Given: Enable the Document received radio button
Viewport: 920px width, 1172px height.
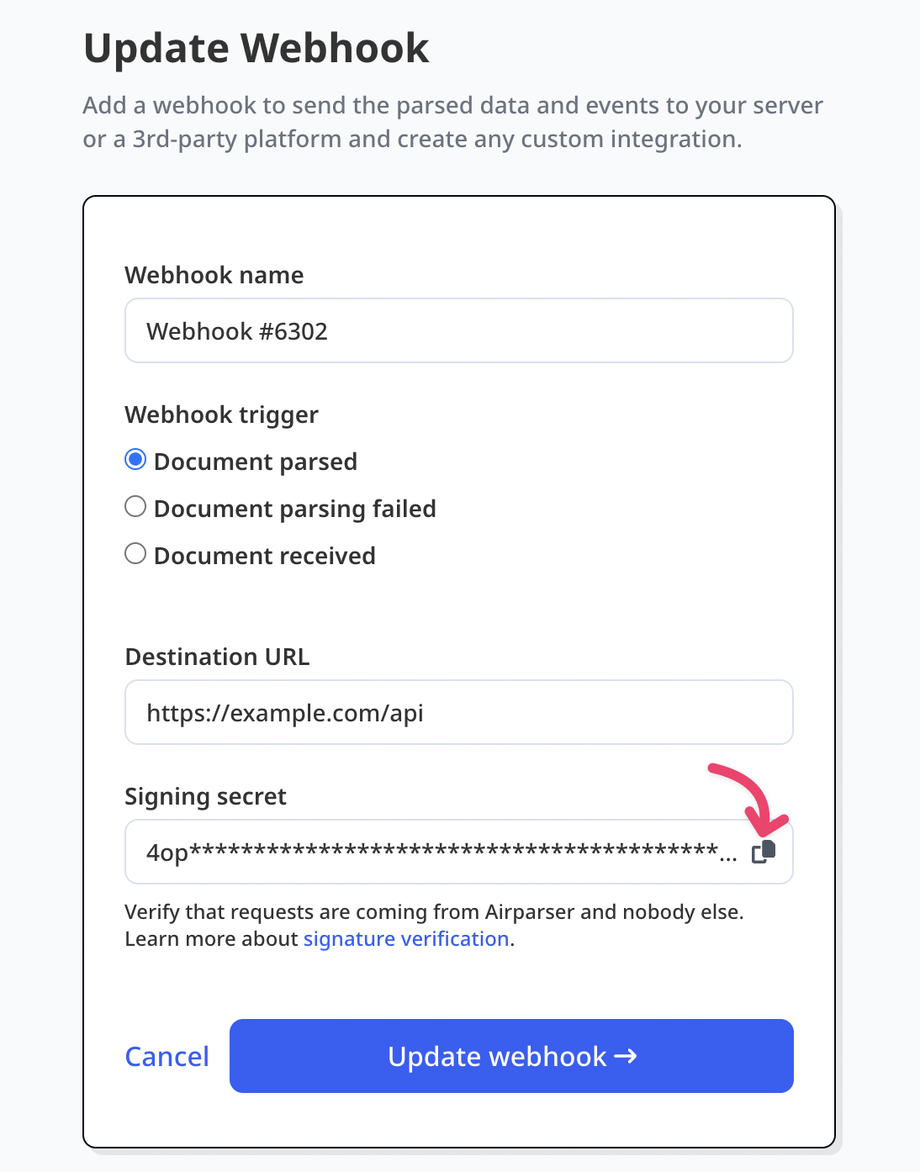Looking at the screenshot, I should tap(135, 554).
